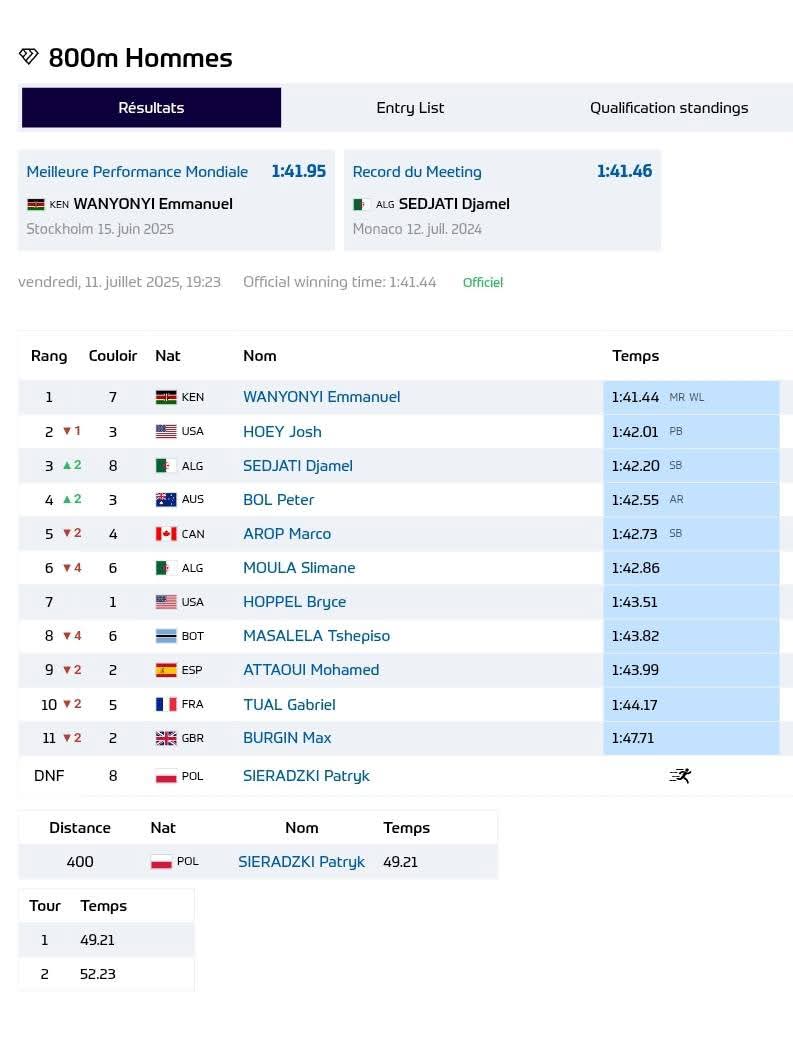Click SEDJATI Djamel name in results table
The image size is (793, 1053).
point(297,466)
